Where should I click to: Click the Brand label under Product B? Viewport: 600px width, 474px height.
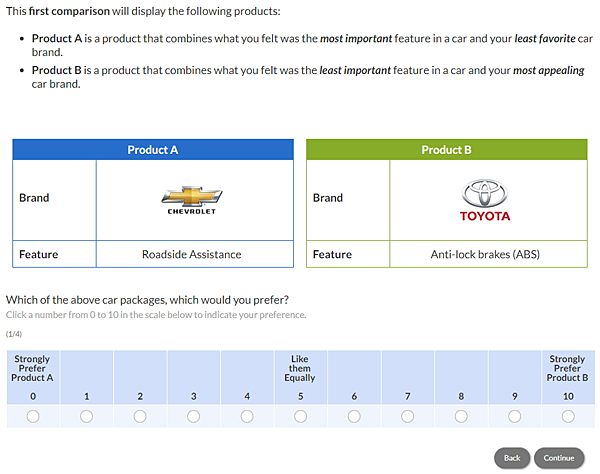pos(328,198)
